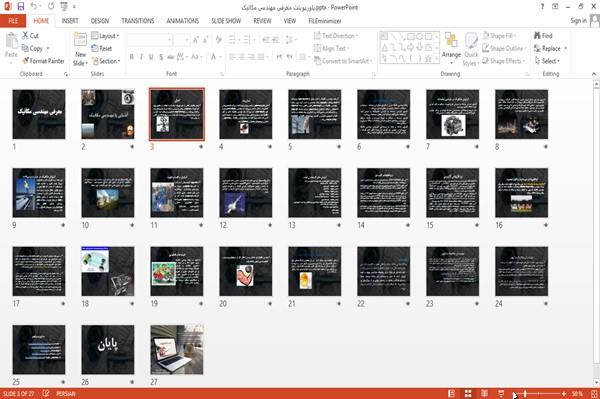Expand Align Text dropdown

point(331,48)
